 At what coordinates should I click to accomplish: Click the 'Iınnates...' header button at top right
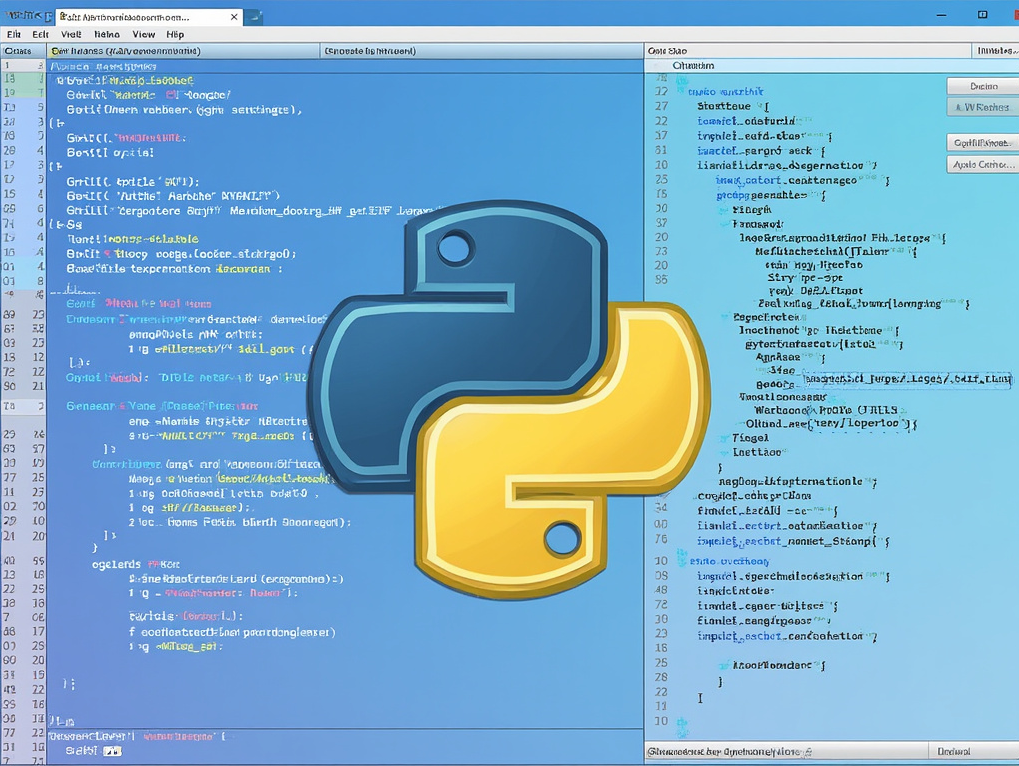click(x=995, y=51)
